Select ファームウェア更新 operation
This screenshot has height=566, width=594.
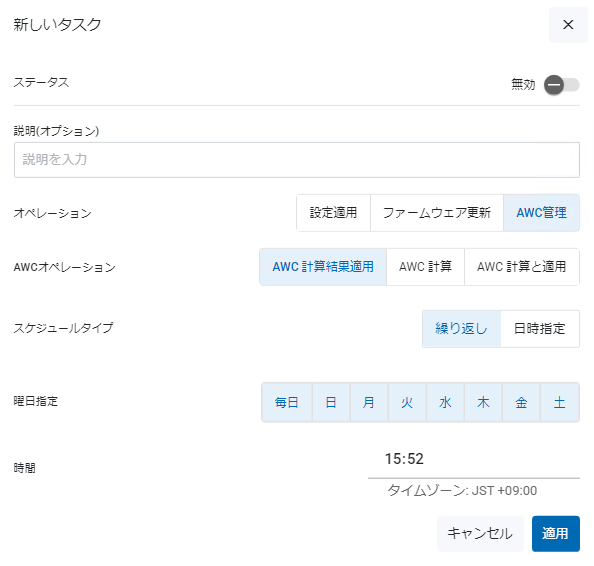[x=437, y=213]
